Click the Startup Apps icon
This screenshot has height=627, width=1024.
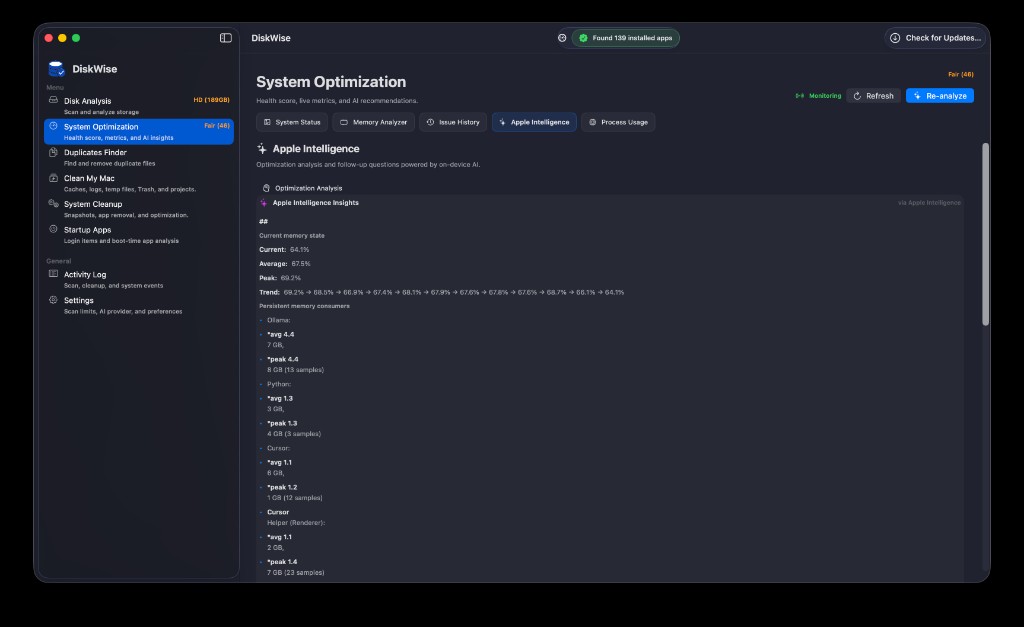coord(54,229)
